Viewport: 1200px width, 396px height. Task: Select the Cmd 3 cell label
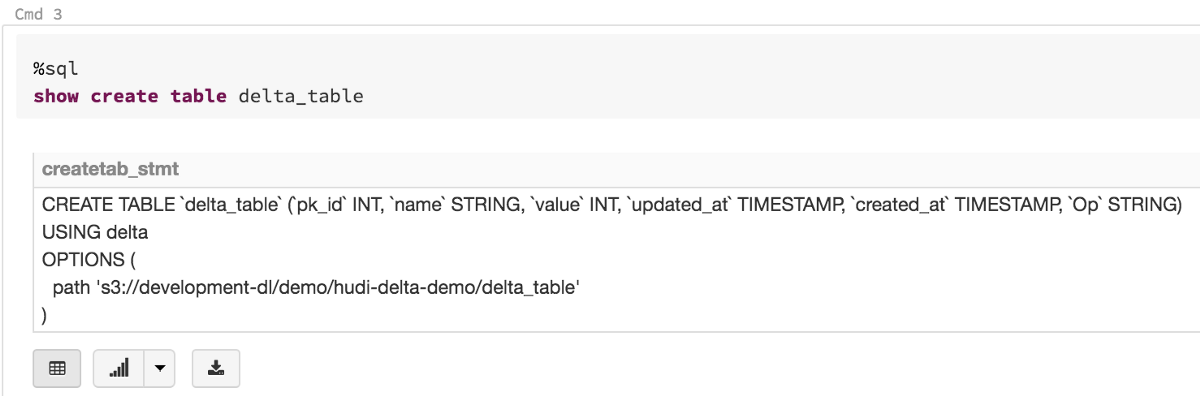tap(36, 13)
